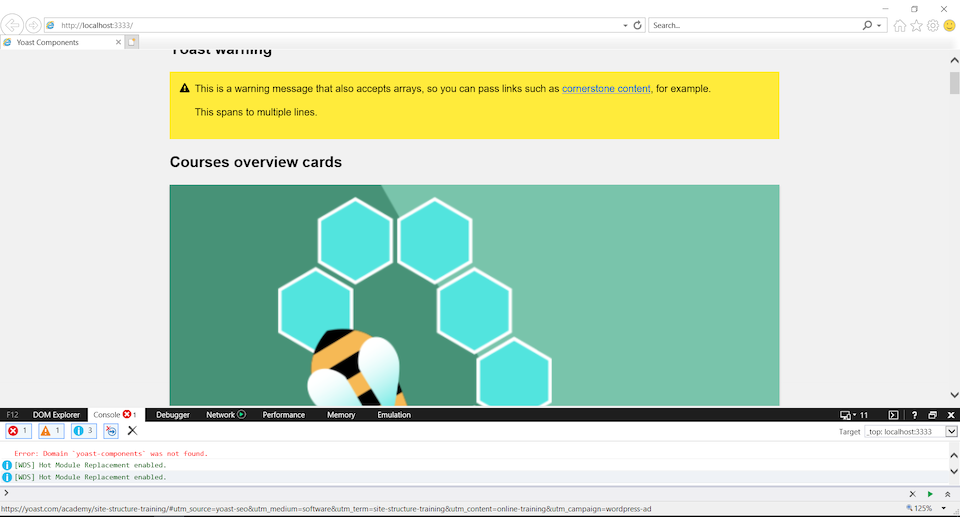The width and height of the screenshot is (960, 517).
Task: Refresh the page with the reload icon
Action: (x=637, y=25)
